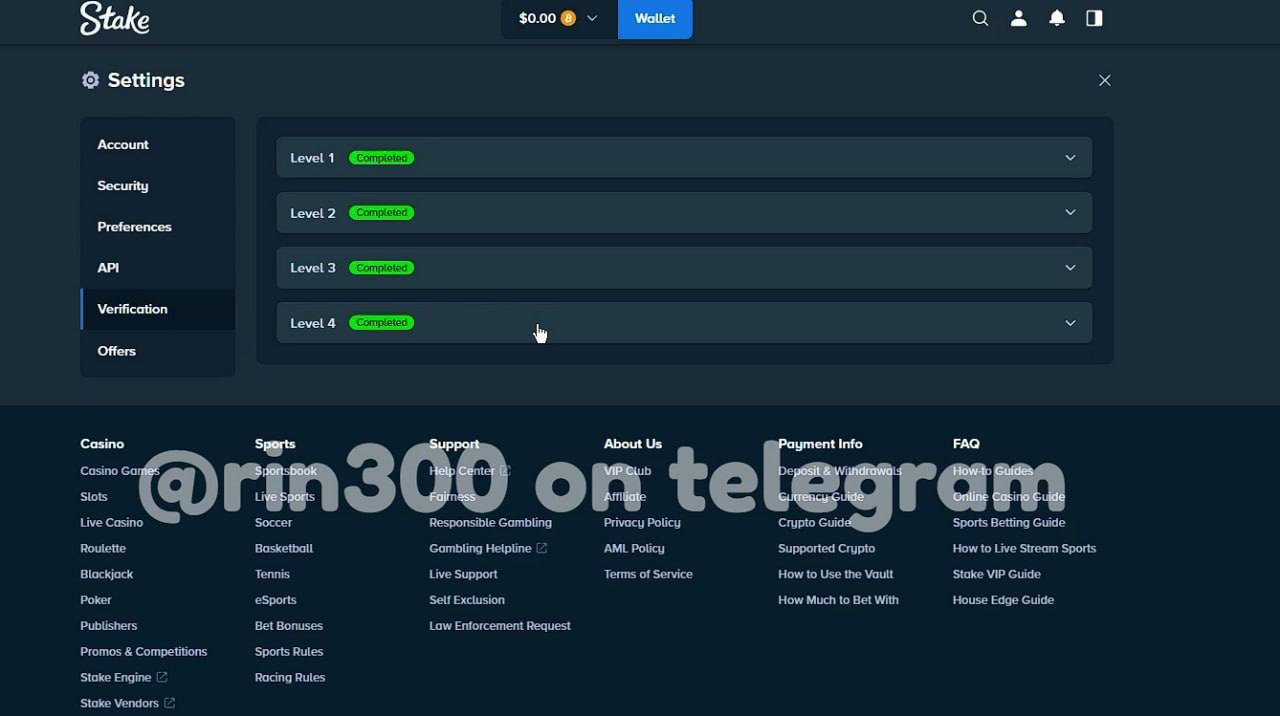1280x716 pixels.
Task: Expand the Level 3 chevron
Action: coord(1070,268)
